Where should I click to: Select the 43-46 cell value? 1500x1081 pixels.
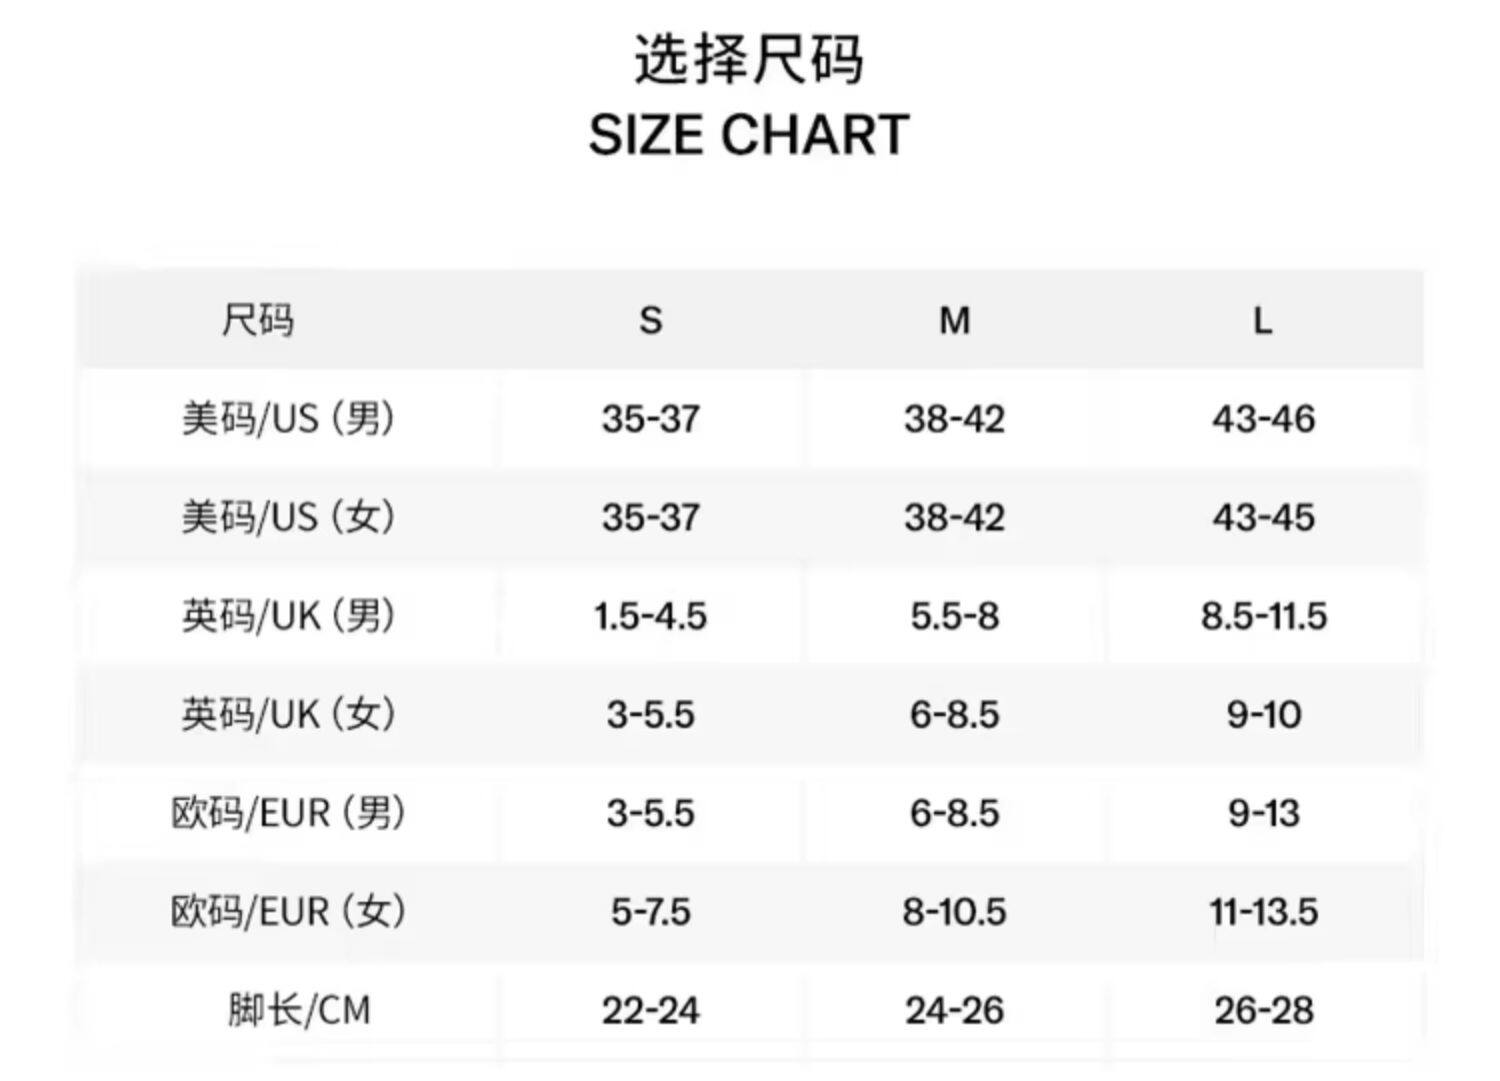[x=1263, y=418]
